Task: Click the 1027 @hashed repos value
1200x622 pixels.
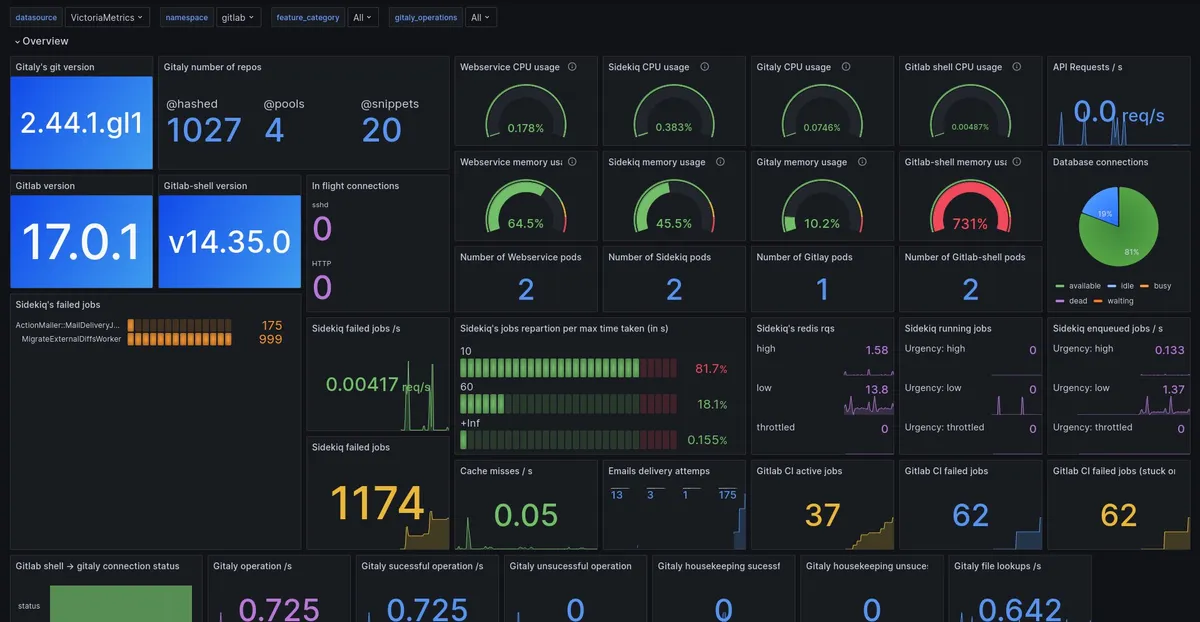Action: point(204,130)
